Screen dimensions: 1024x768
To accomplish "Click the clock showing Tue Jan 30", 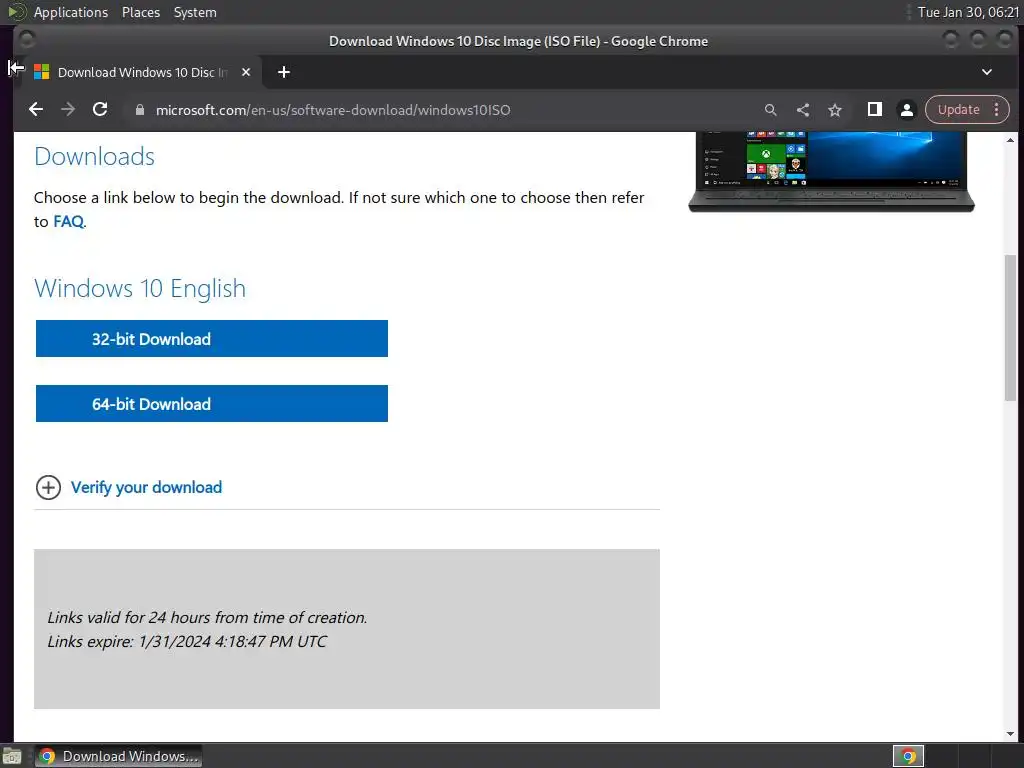I will click(968, 12).
